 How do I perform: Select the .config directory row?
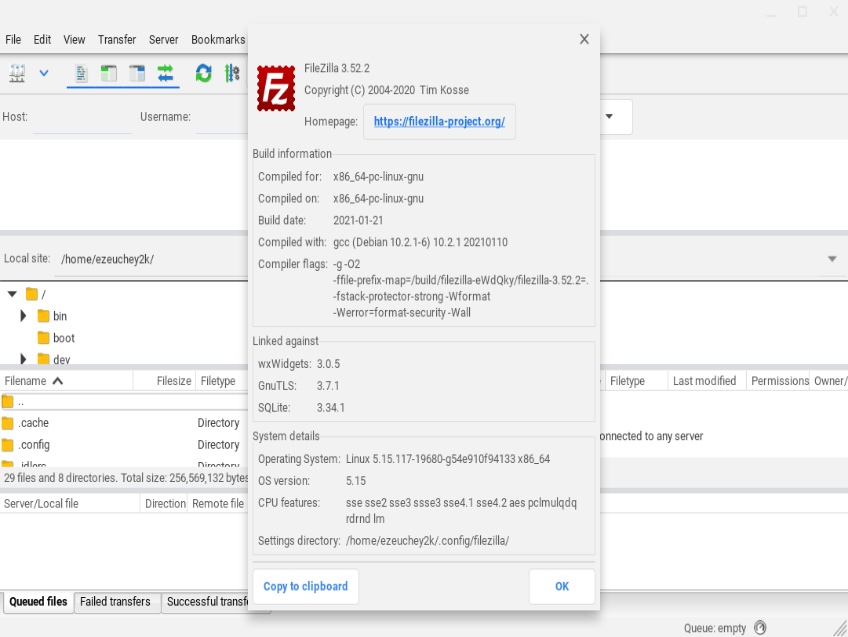pos(124,444)
